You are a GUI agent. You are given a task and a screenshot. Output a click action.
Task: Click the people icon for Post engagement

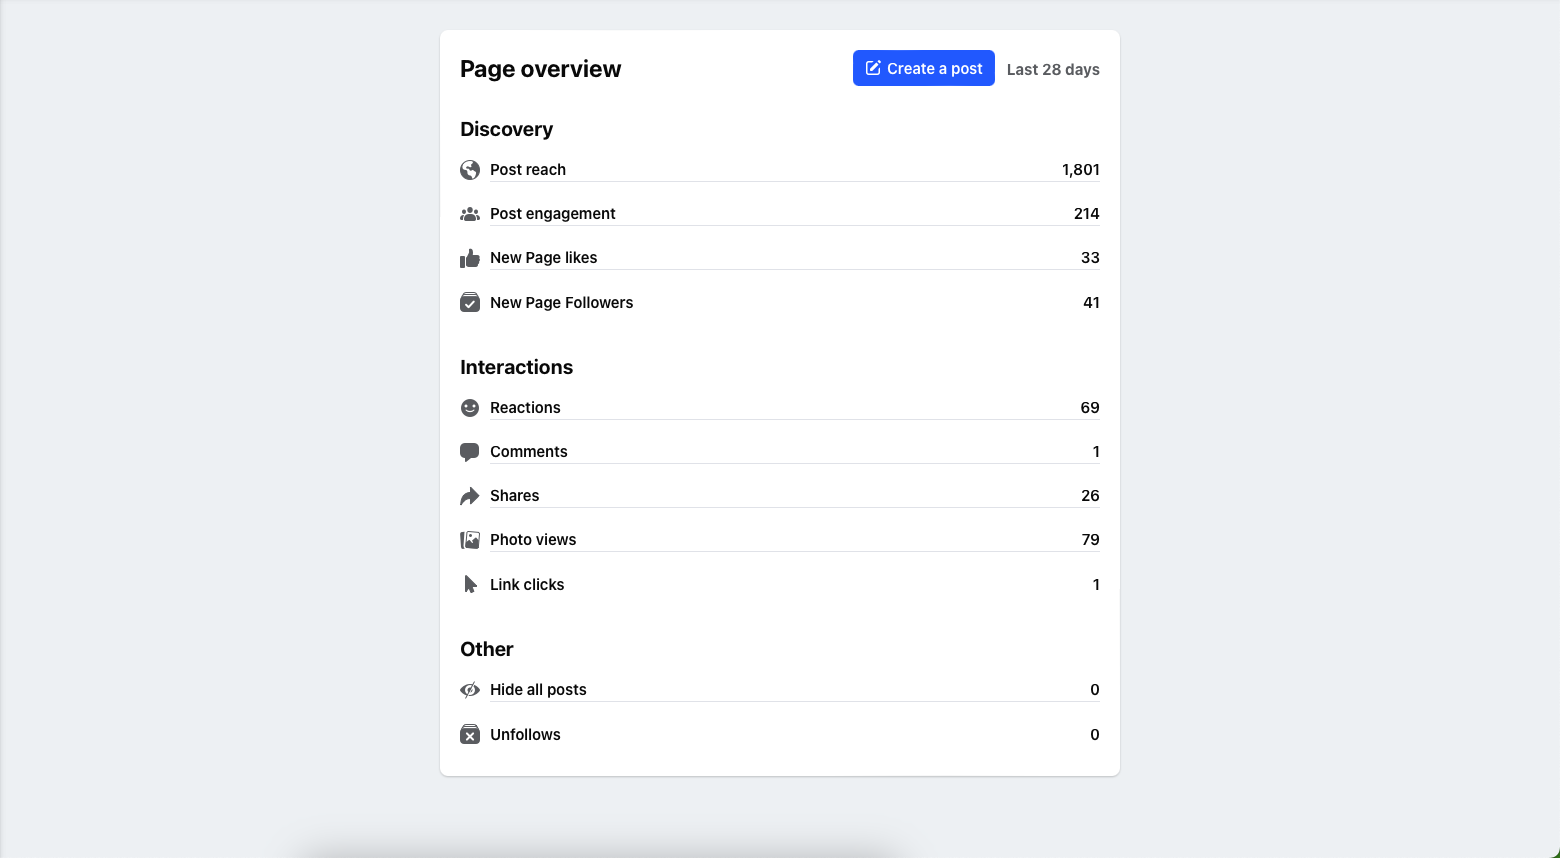coord(470,214)
